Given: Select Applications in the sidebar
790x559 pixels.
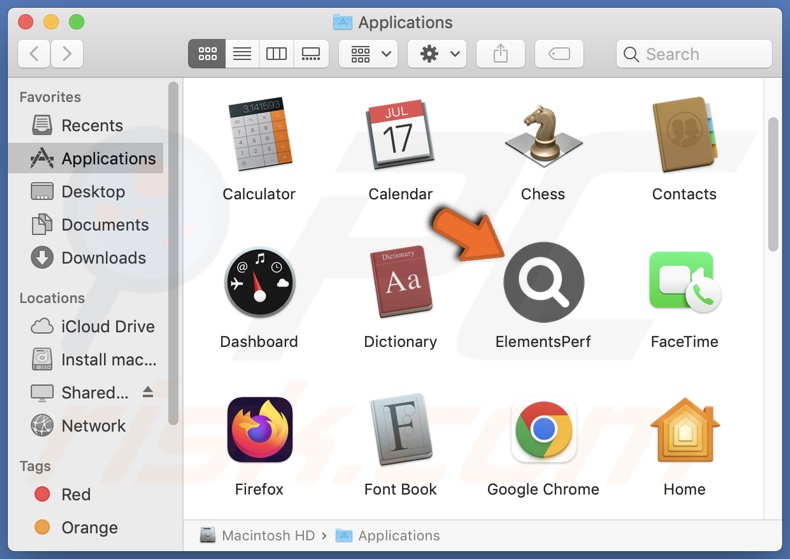Looking at the screenshot, I should (86, 158).
